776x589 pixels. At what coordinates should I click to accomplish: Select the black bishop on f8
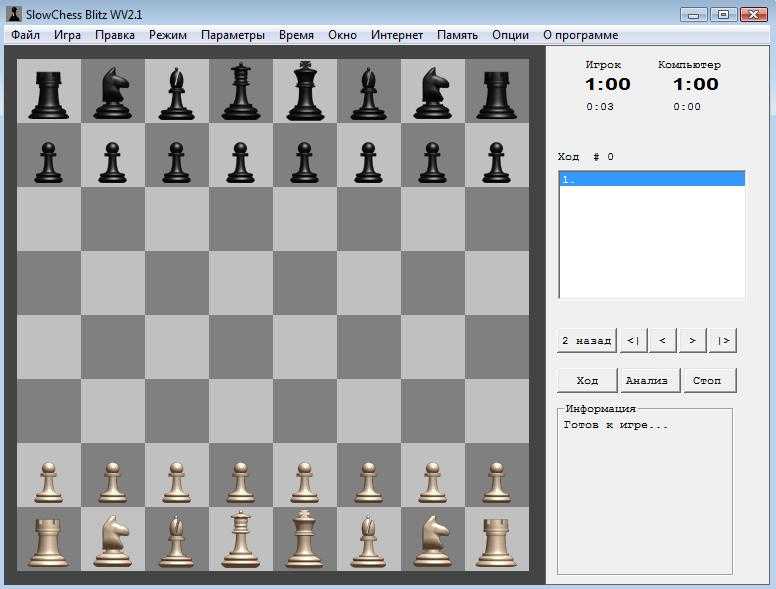(x=368, y=94)
